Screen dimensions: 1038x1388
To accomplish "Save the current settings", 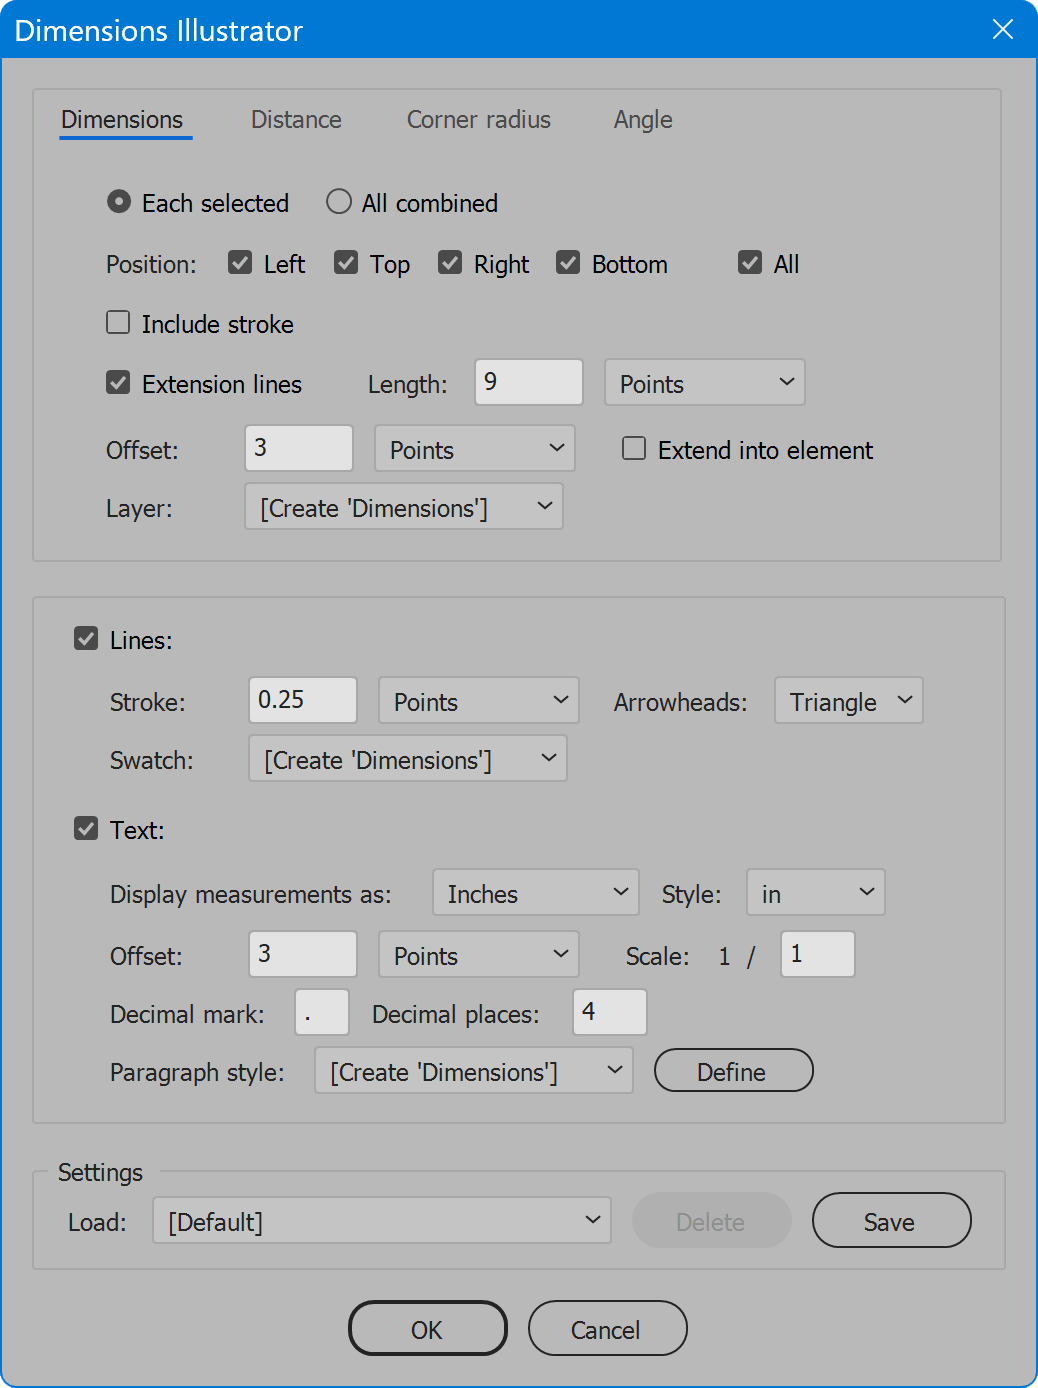I will click(890, 1220).
